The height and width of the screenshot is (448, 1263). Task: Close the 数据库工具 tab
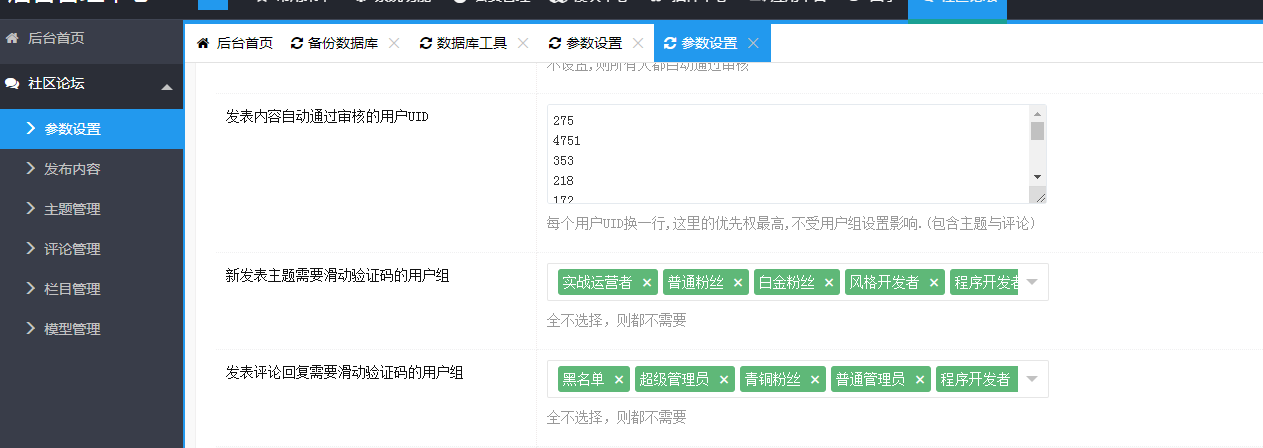pyautogui.click(x=522, y=43)
